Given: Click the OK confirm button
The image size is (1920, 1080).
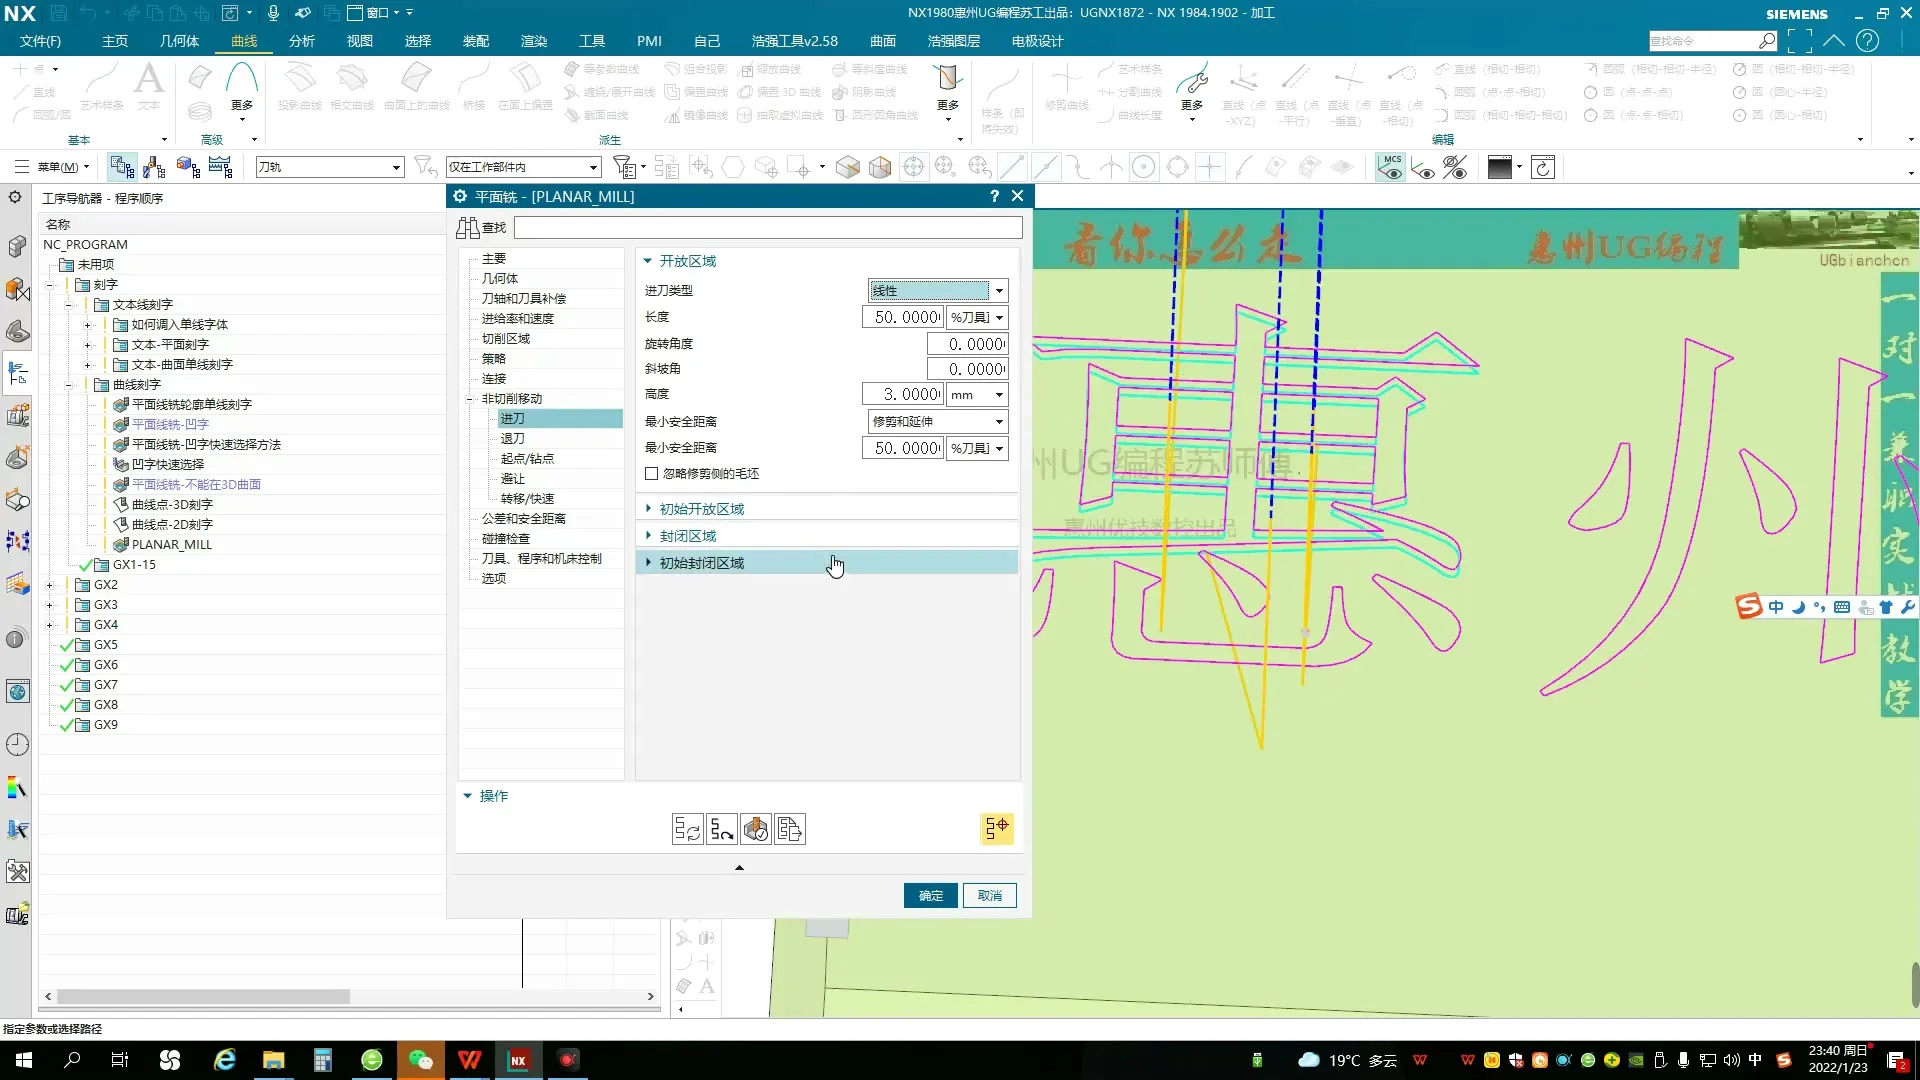Looking at the screenshot, I should click(930, 895).
